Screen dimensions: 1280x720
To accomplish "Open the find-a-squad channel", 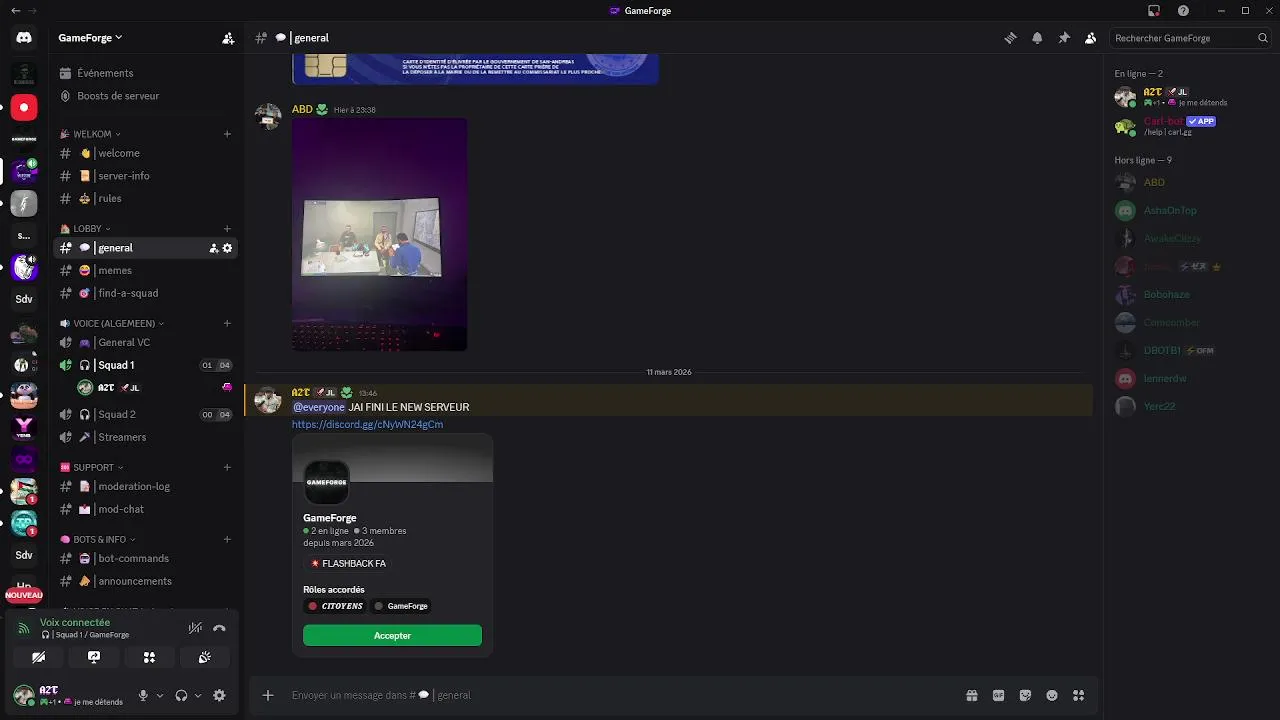I will (x=146, y=293).
